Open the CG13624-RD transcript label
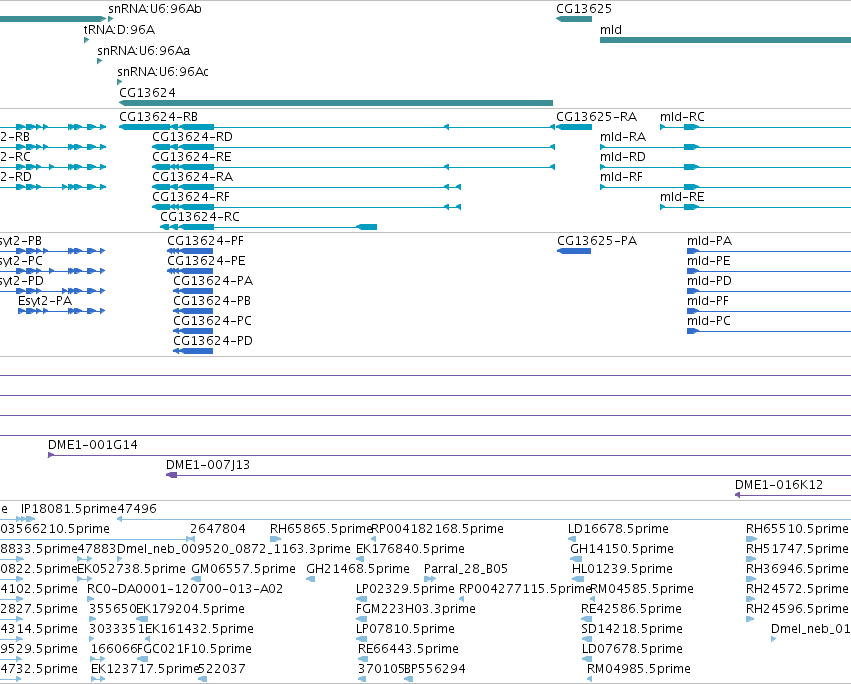 pyautogui.click(x=192, y=137)
